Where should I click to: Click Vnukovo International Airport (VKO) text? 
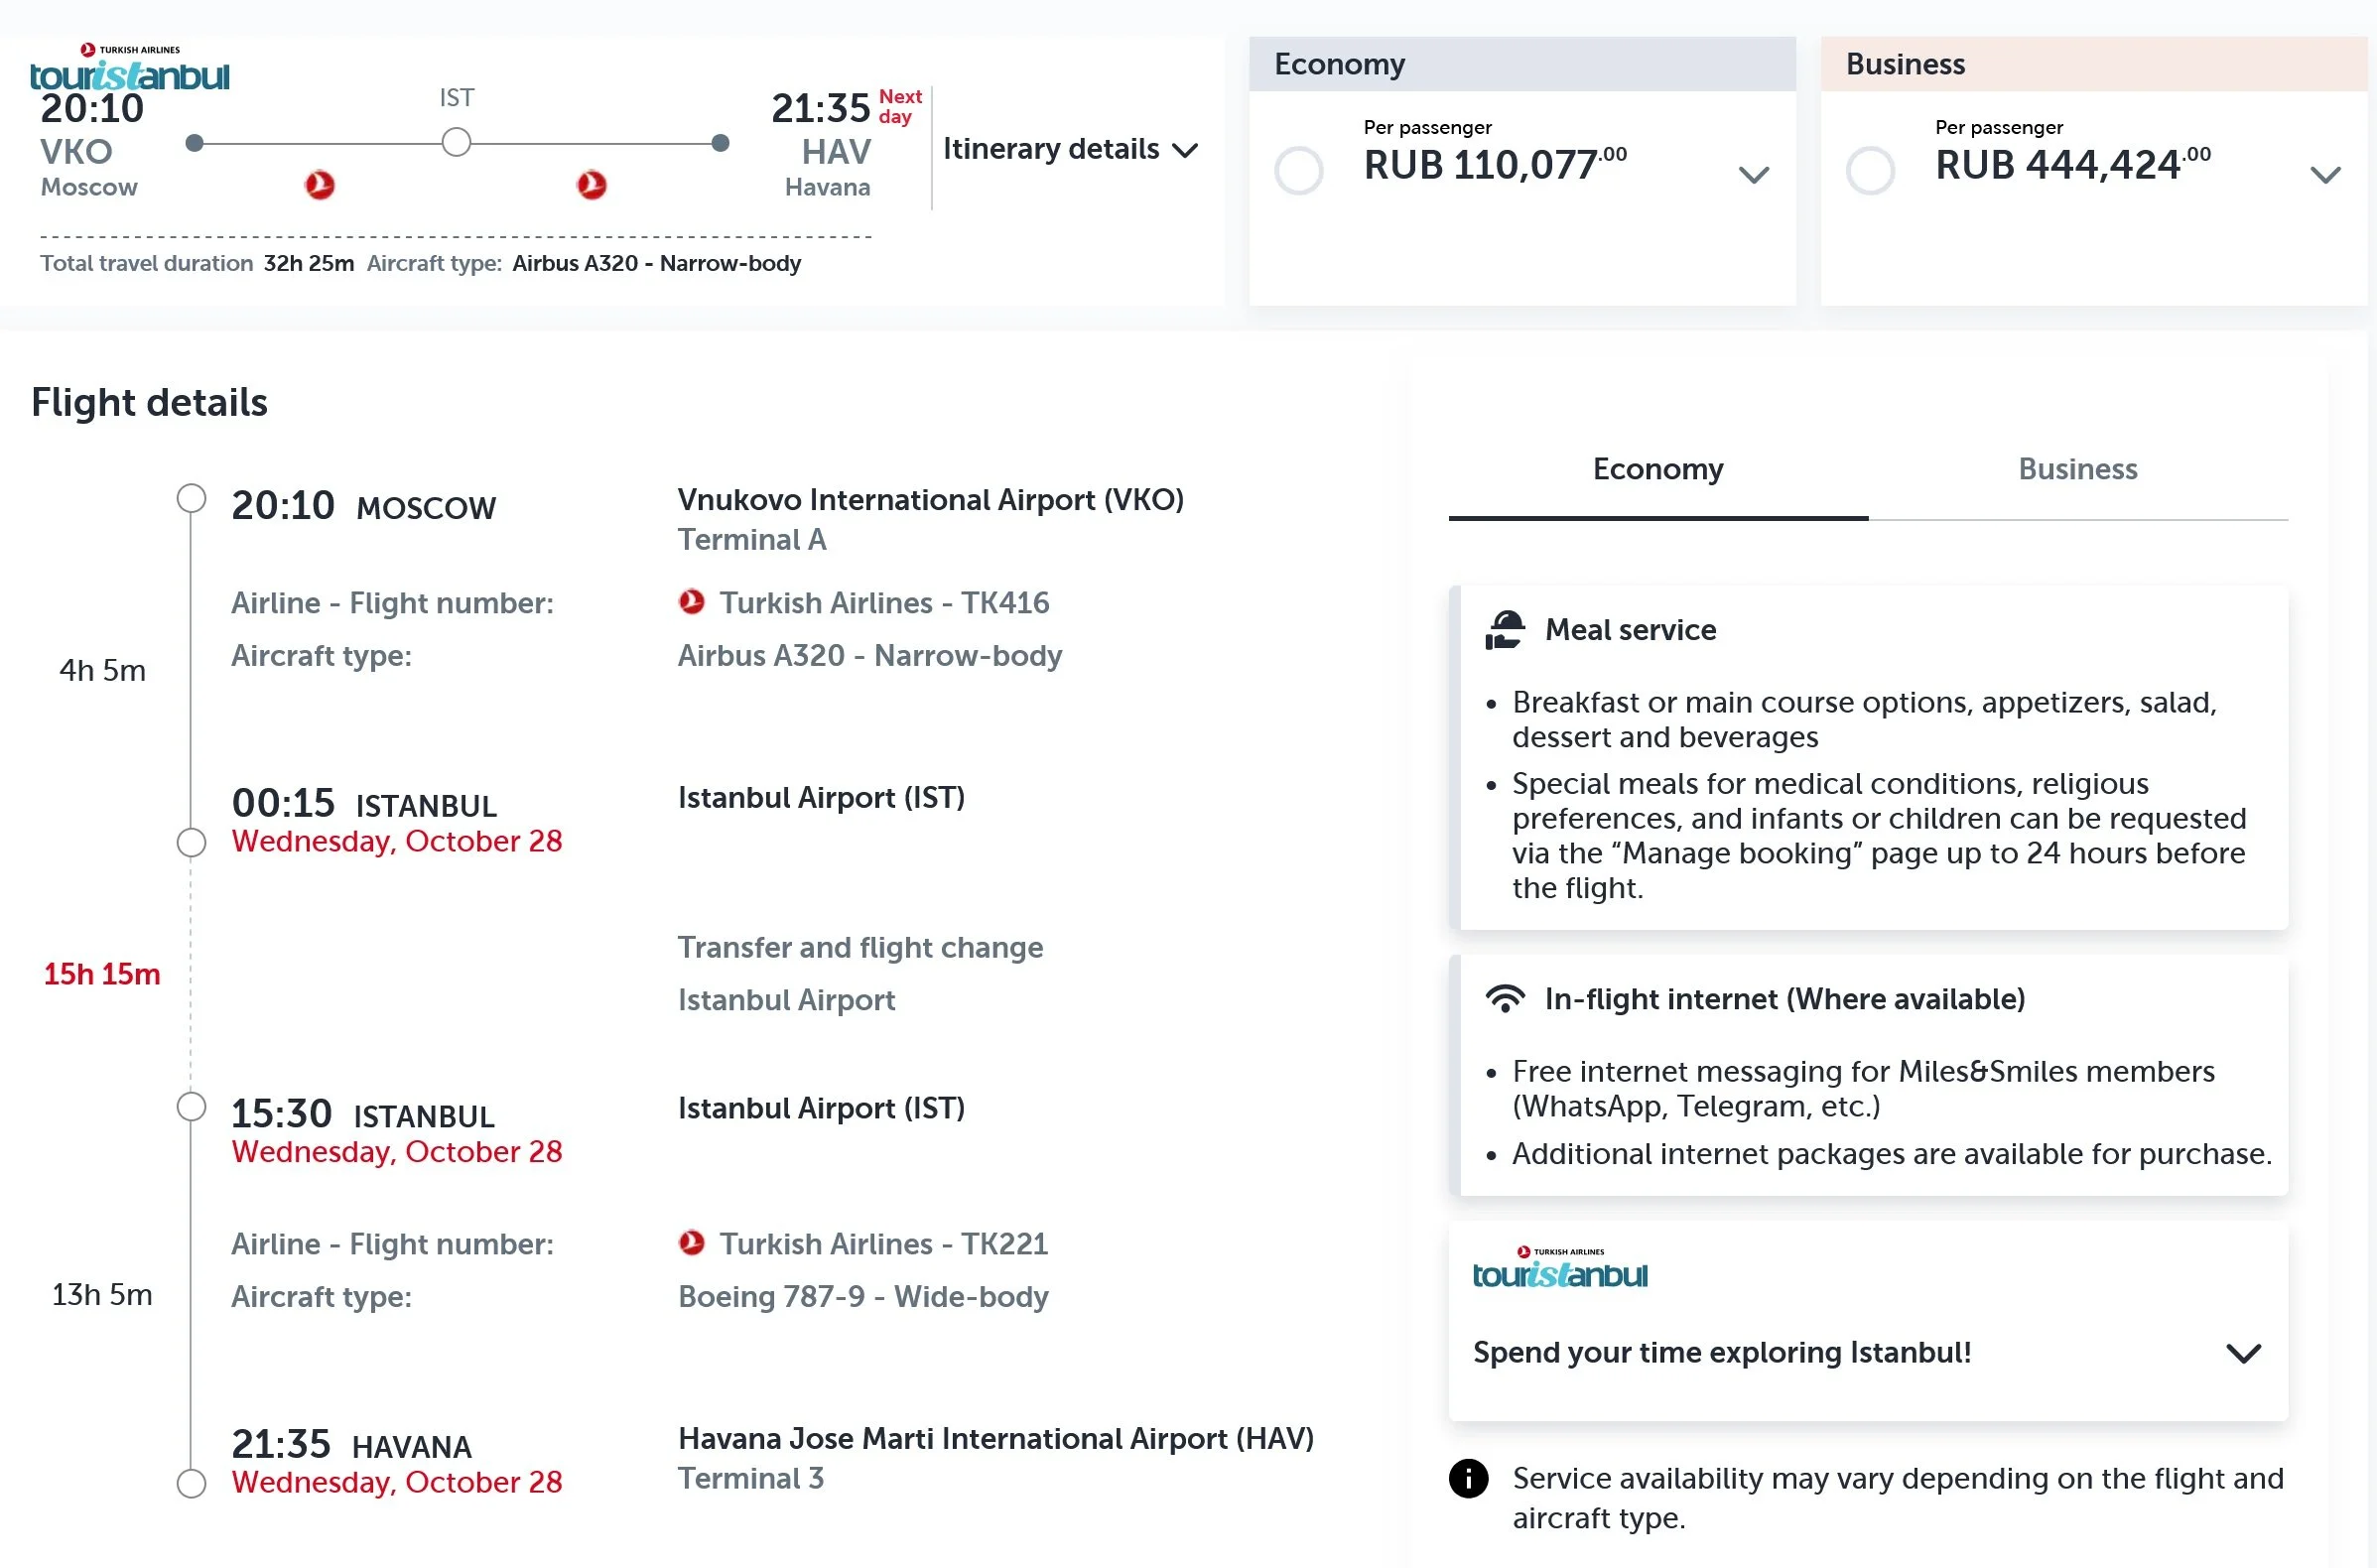tap(930, 499)
